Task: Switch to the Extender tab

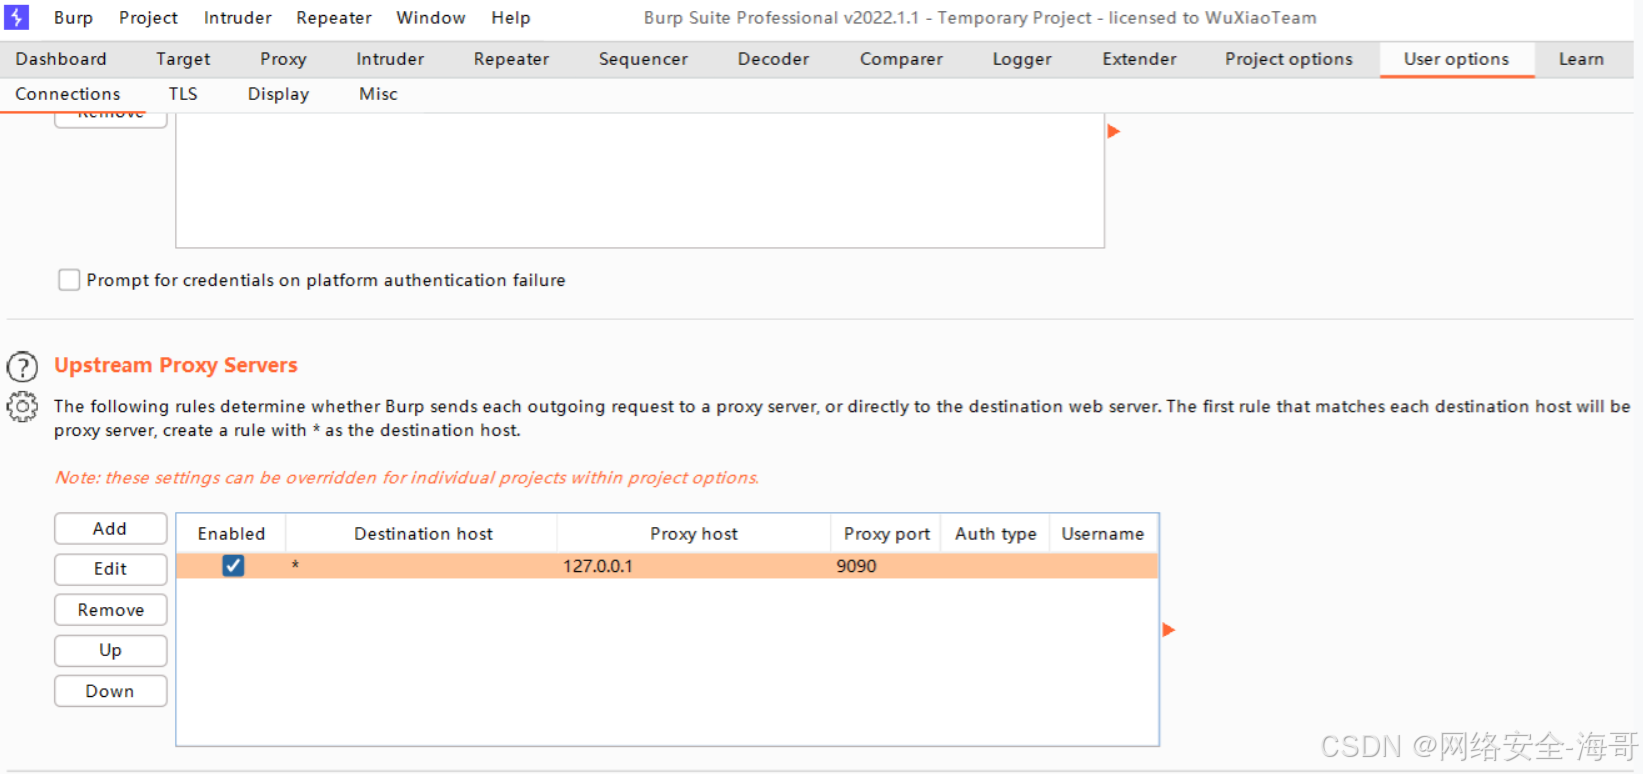Action: 1139,59
